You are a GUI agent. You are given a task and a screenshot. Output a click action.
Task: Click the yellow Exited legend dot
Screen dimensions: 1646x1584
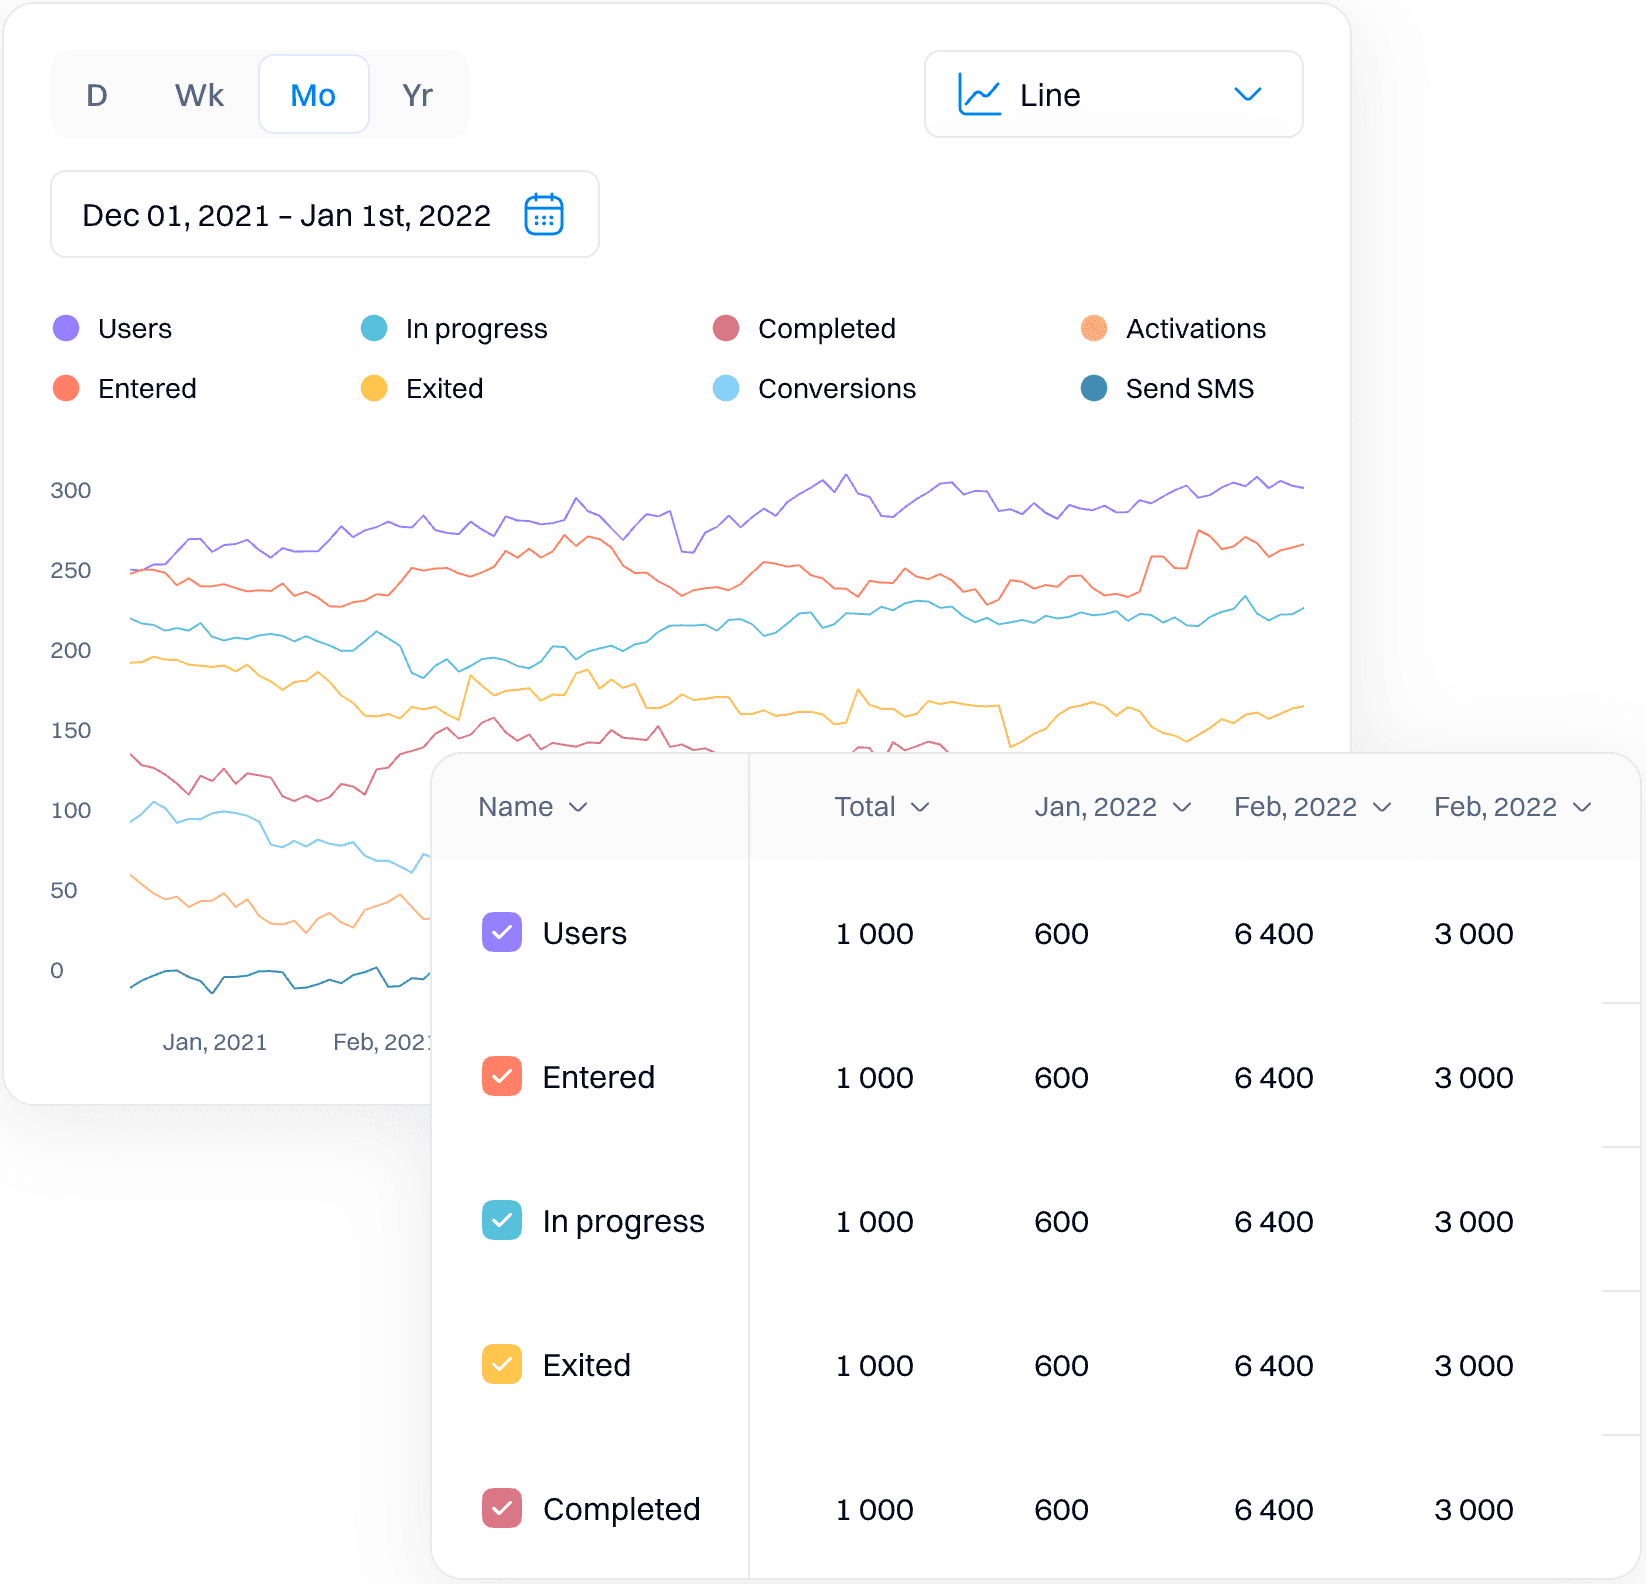click(x=373, y=388)
